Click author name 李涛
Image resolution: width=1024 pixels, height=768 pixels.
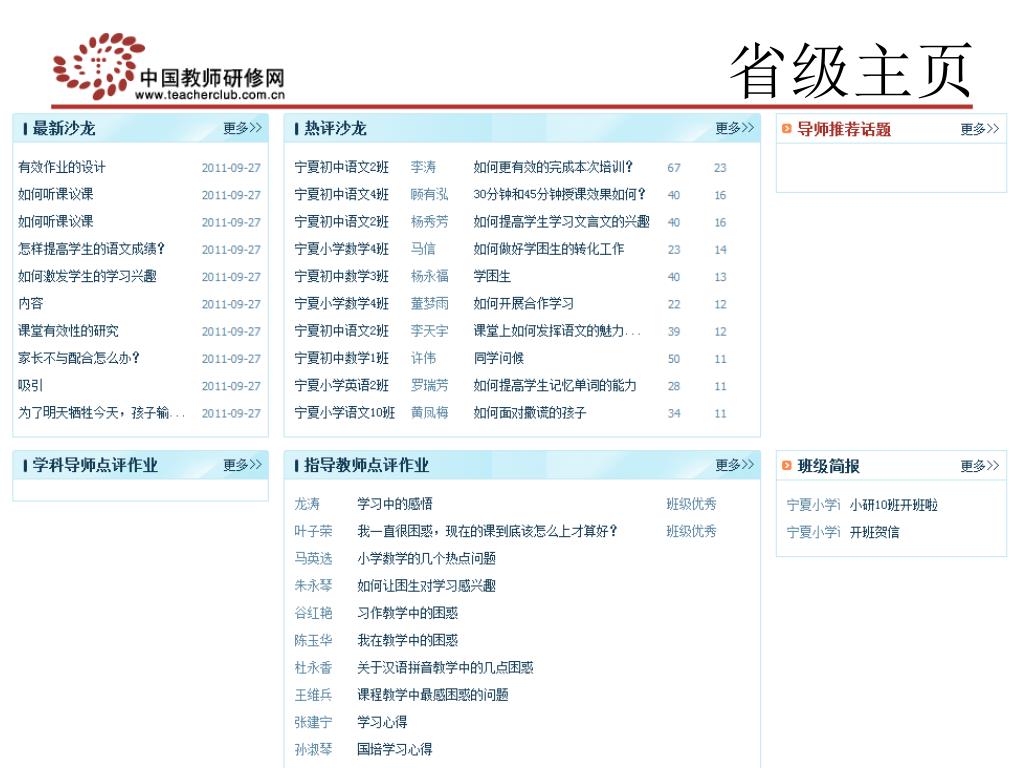click(x=423, y=167)
